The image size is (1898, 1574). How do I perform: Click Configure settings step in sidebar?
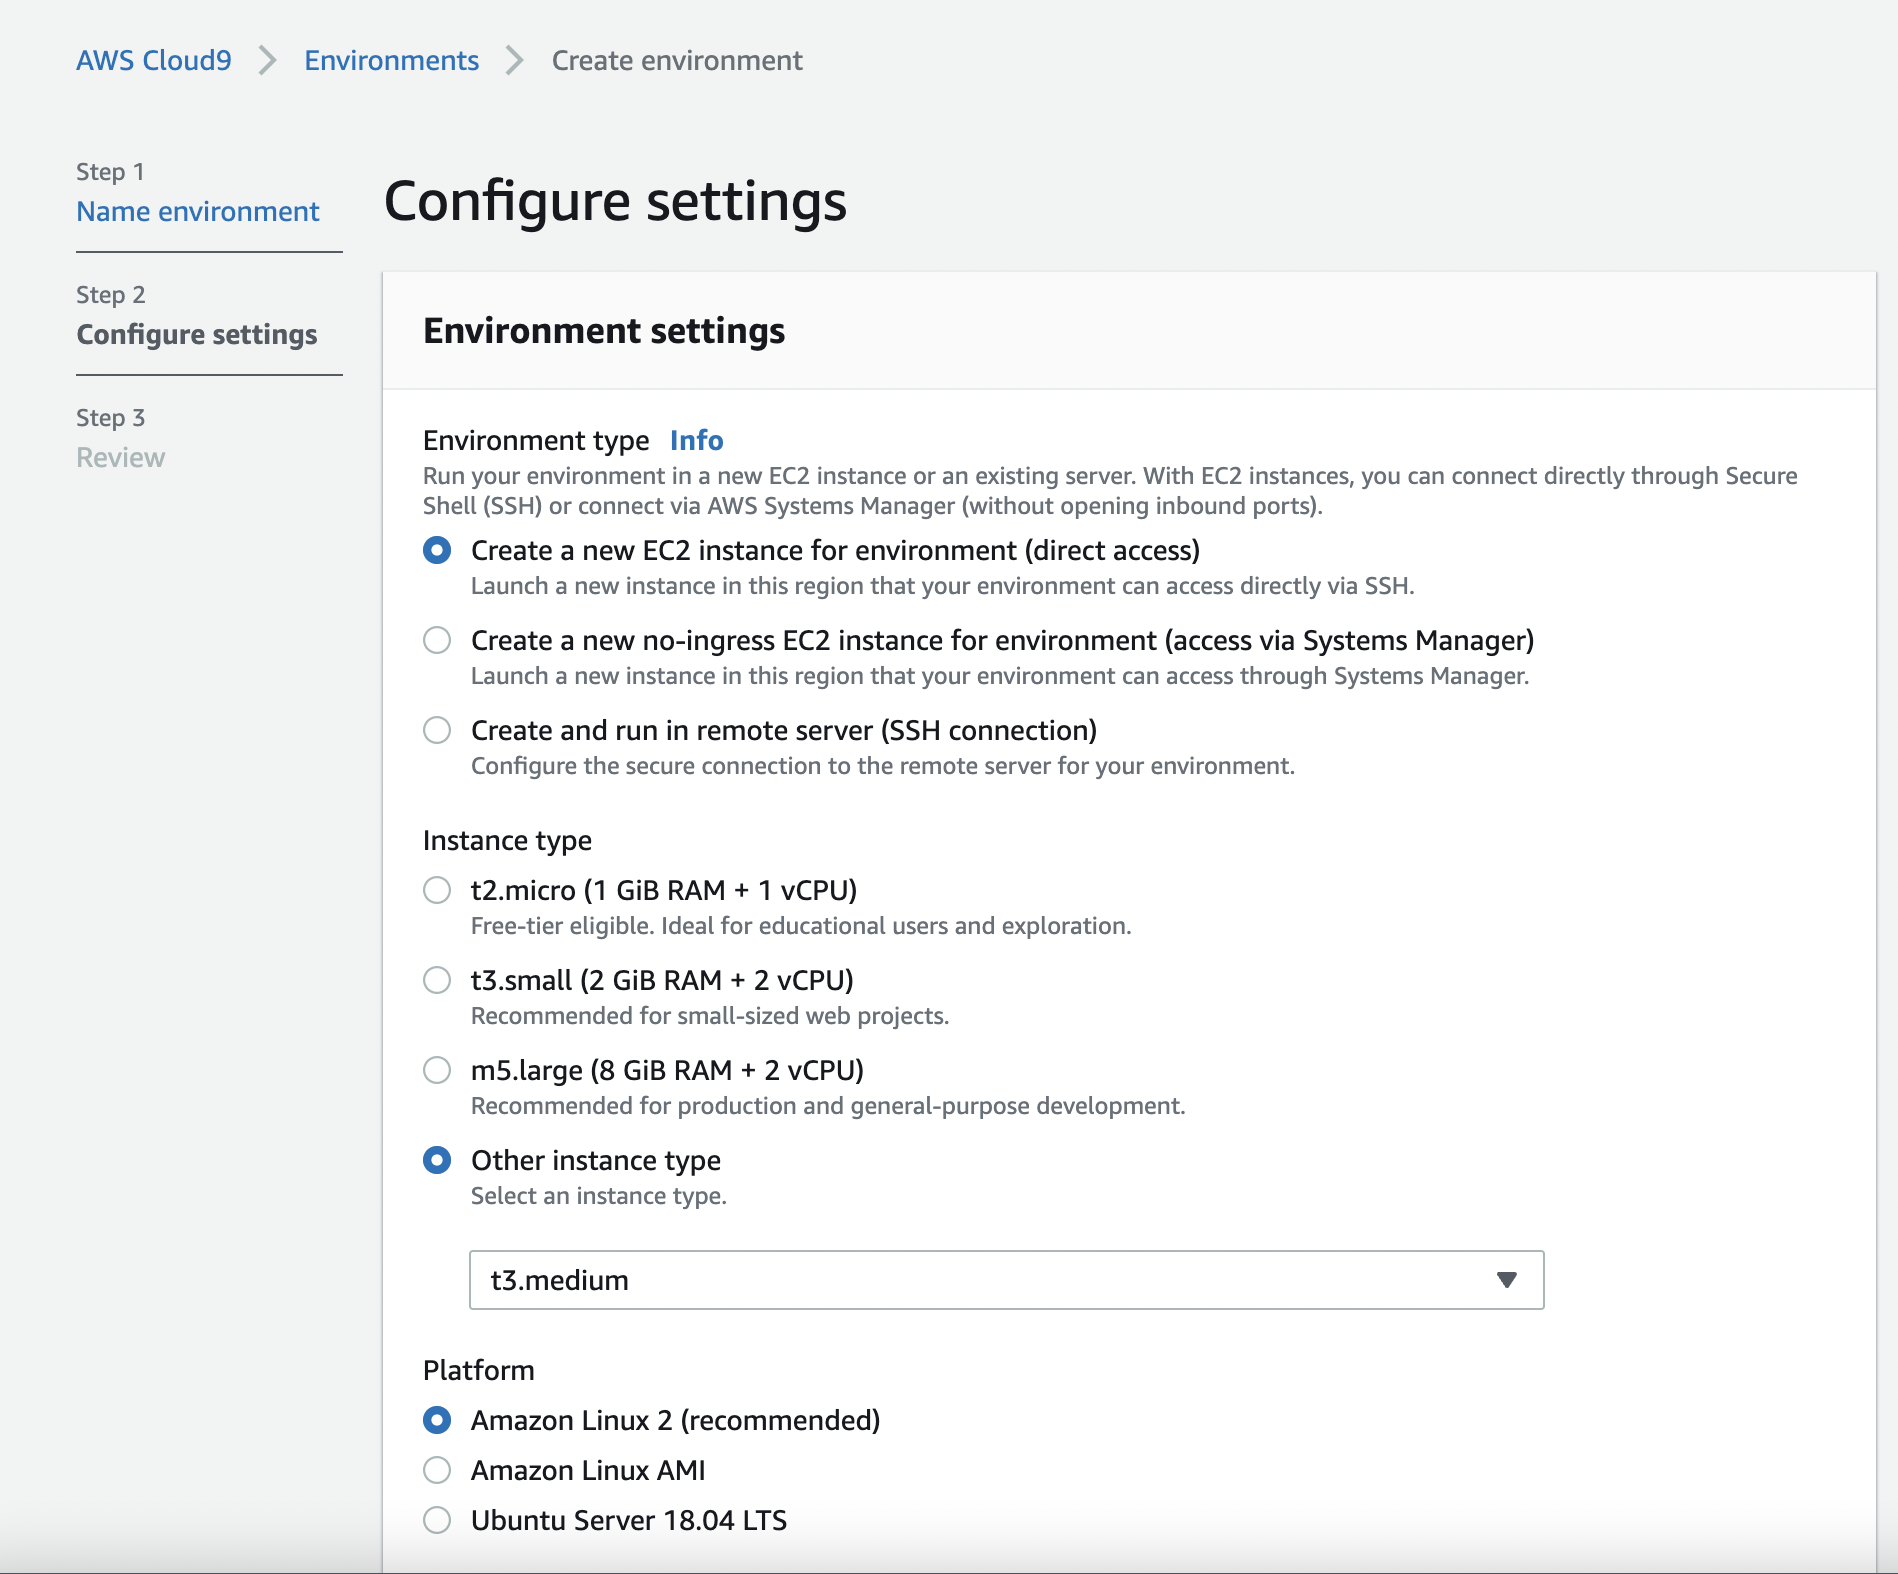[x=197, y=334]
